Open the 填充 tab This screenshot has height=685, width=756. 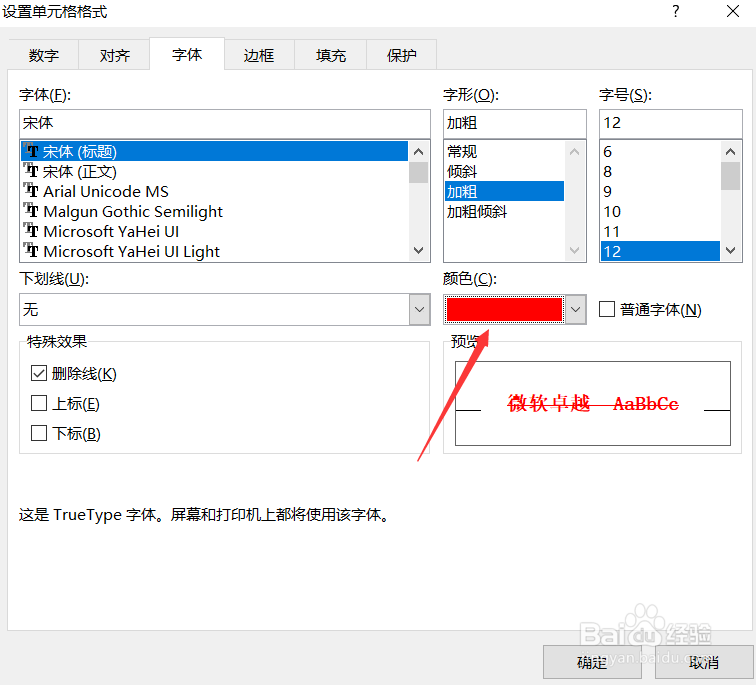tap(331, 55)
